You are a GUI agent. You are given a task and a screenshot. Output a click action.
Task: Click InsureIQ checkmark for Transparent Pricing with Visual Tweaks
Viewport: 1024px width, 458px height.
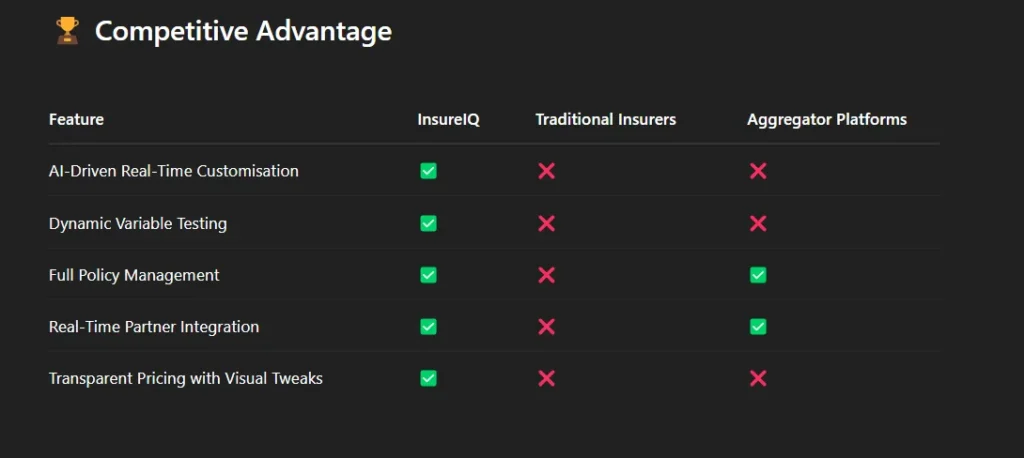coord(428,378)
